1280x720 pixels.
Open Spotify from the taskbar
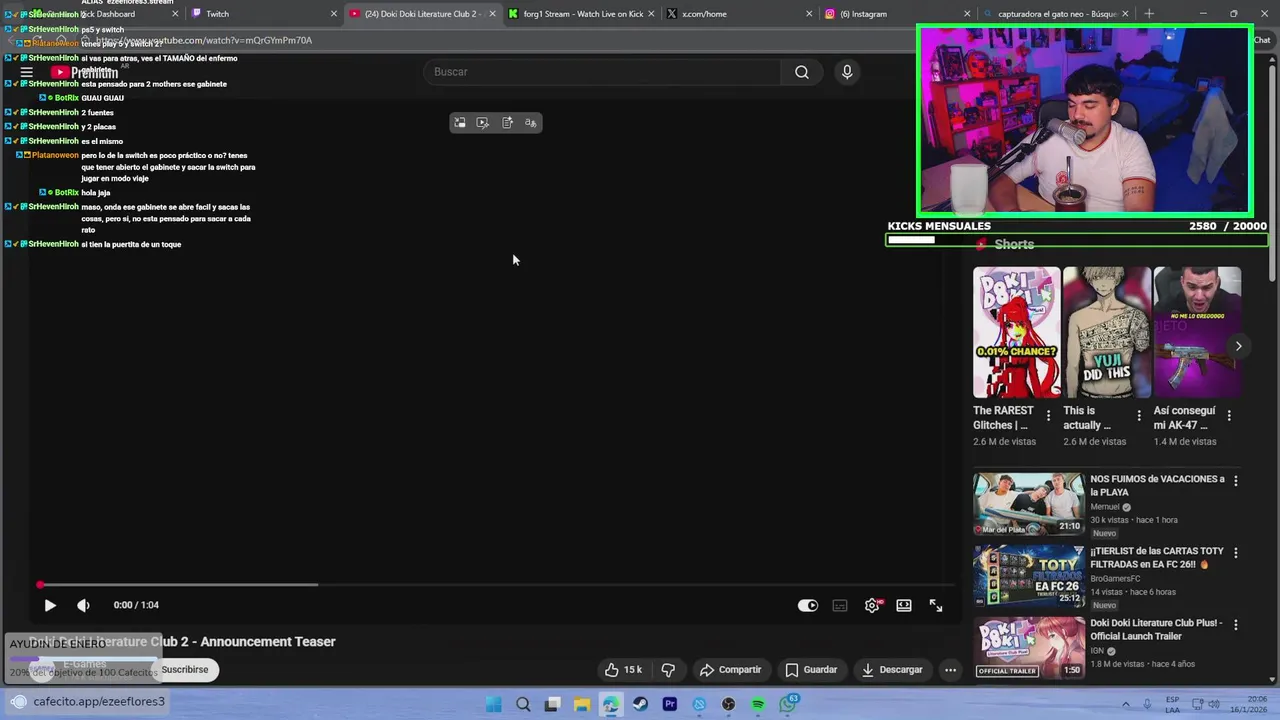[758, 704]
